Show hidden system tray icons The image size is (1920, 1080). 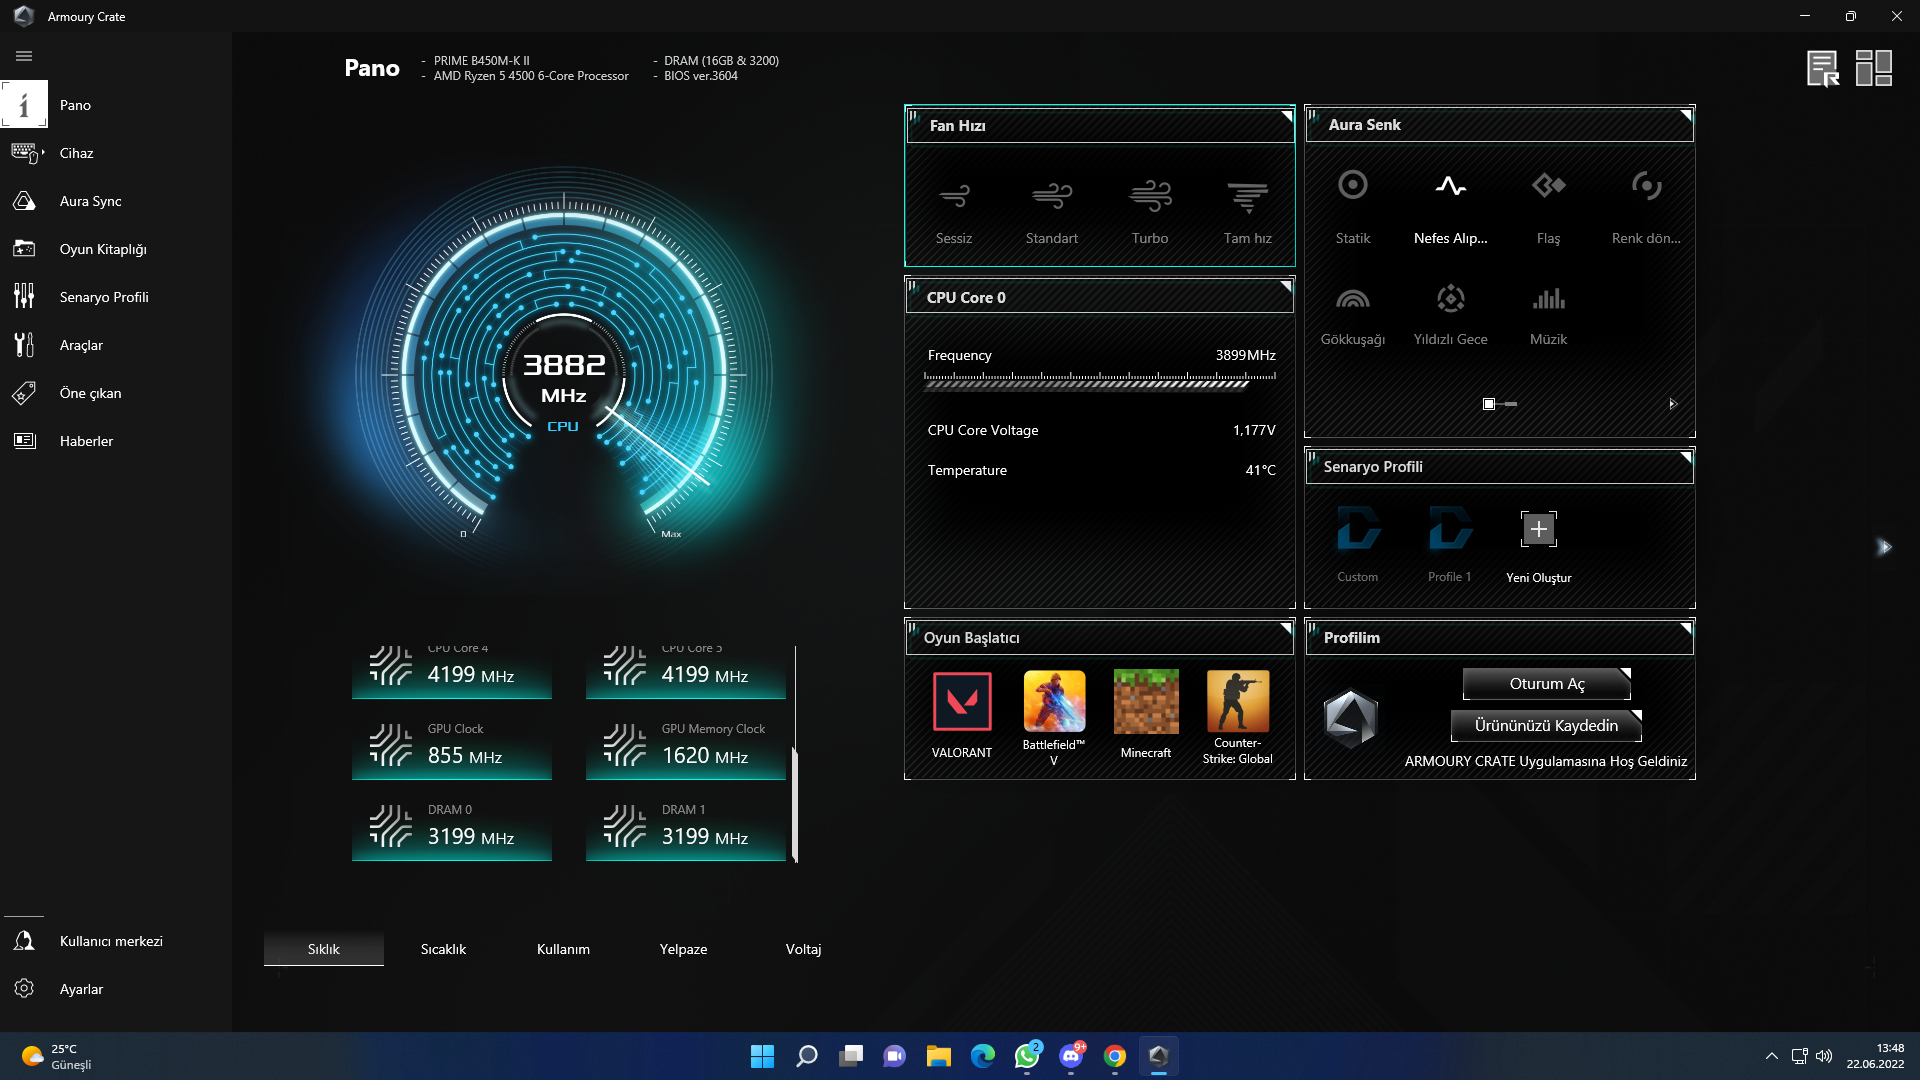[1771, 1056]
